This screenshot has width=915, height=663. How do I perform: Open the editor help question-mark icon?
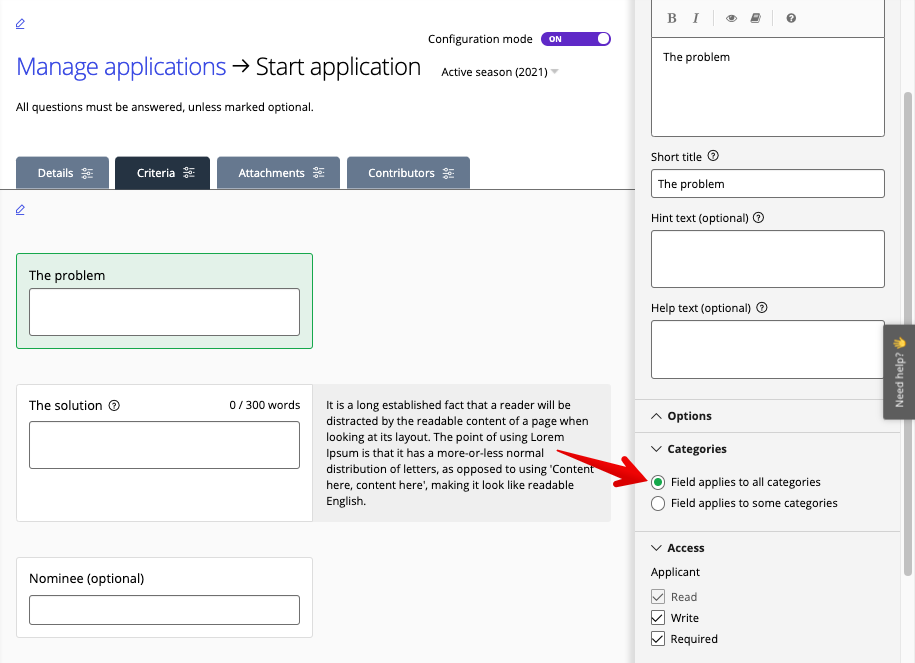pos(791,18)
